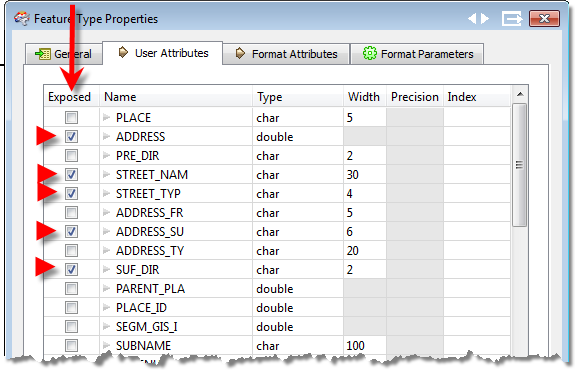The width and height of the screenshot is (575, 370).
Task: Click the scrollbar up arrow
Action: pos(520,95)
